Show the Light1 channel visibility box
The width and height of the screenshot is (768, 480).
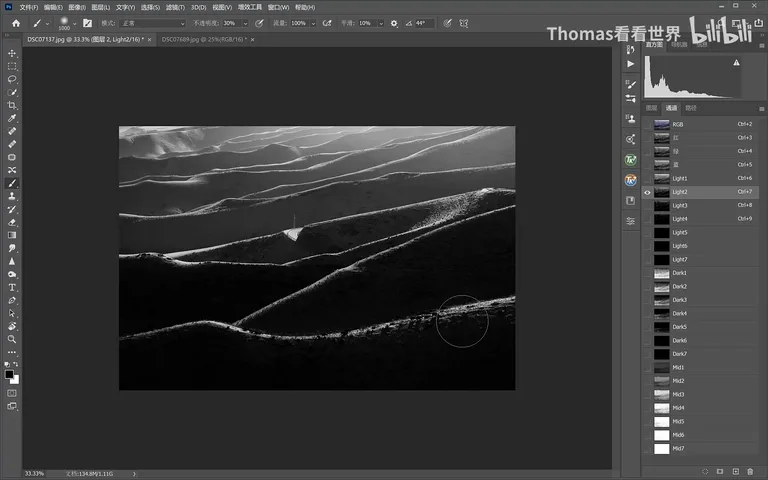pos(647,178)
